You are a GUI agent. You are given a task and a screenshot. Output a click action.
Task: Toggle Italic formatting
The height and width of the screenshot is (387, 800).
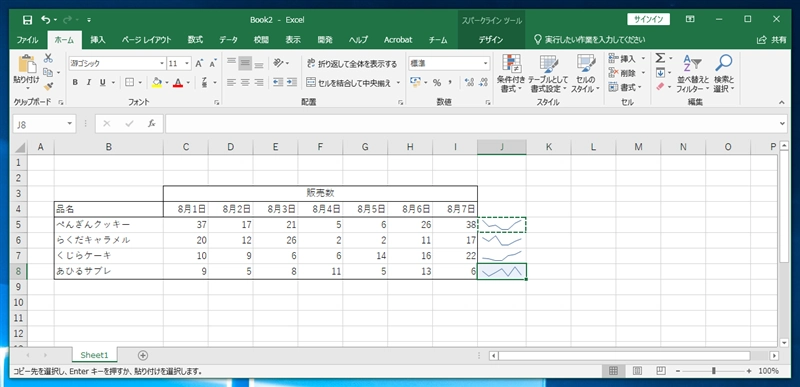(89, 82)
